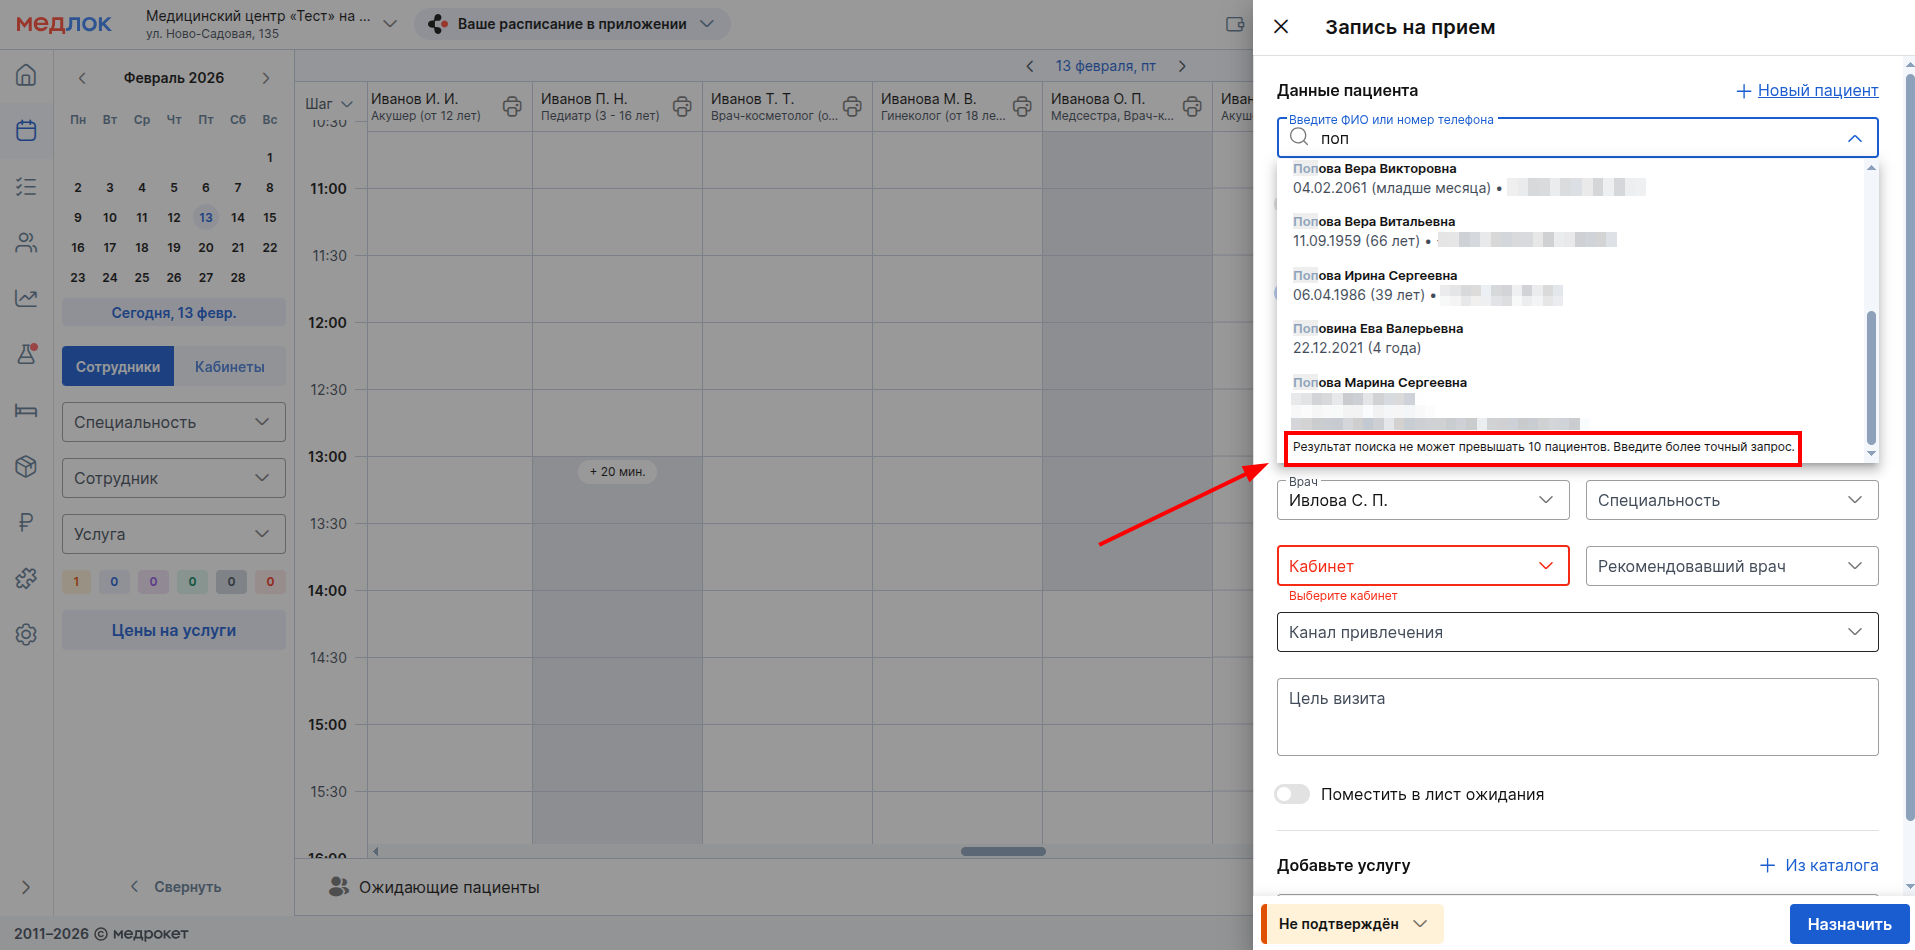Click the home icon in sidebar
The image size is (1915, 950).
coord(26,75)
